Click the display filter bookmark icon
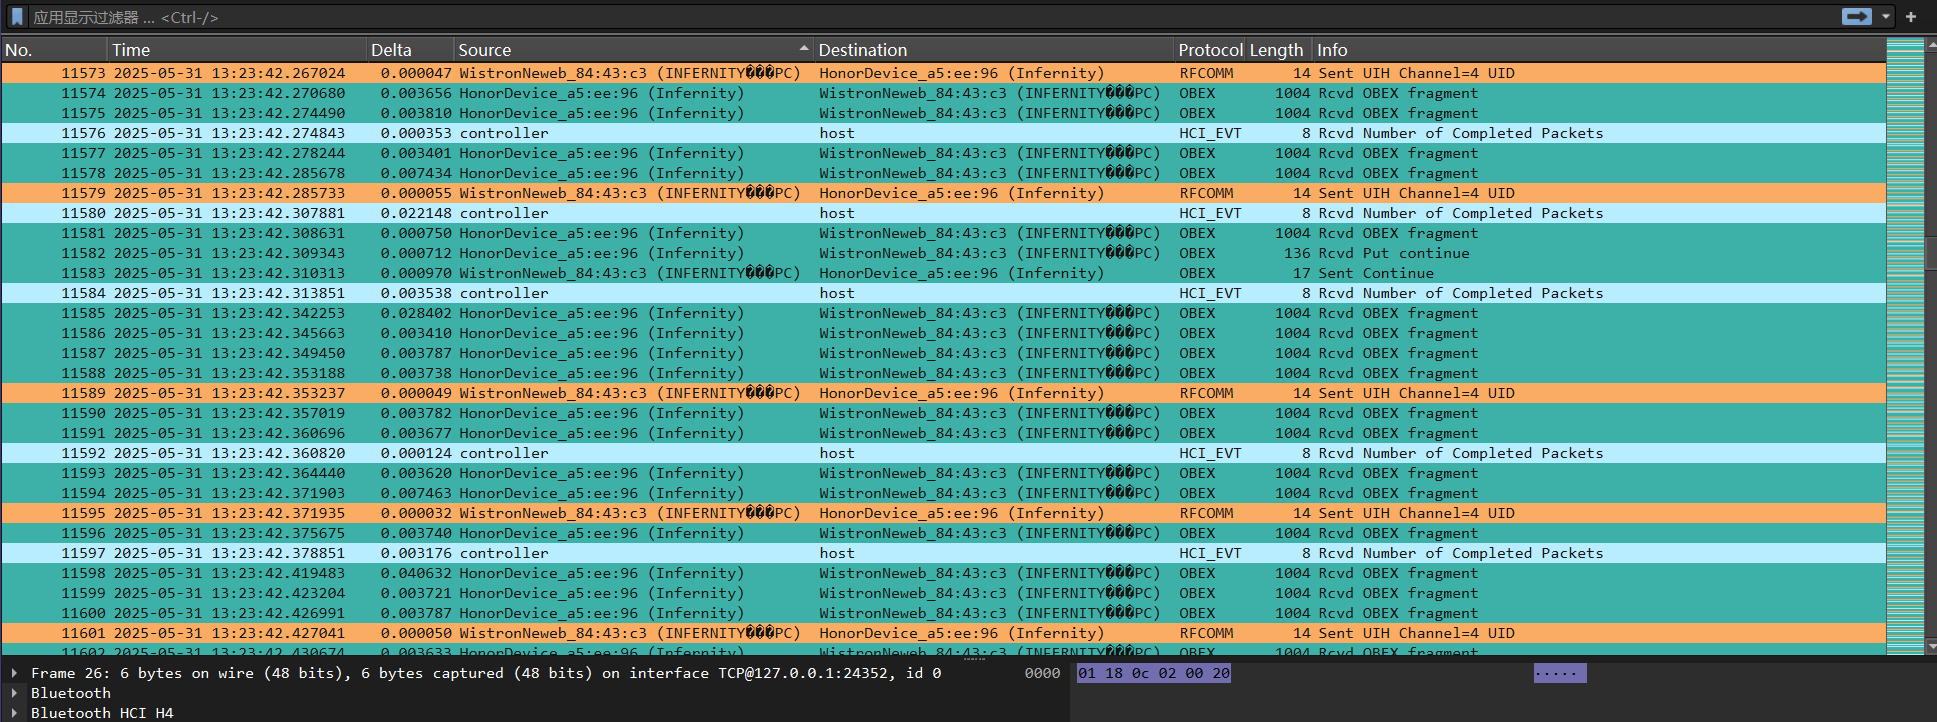The image size is (1937, 722). [x=17, y=17]
